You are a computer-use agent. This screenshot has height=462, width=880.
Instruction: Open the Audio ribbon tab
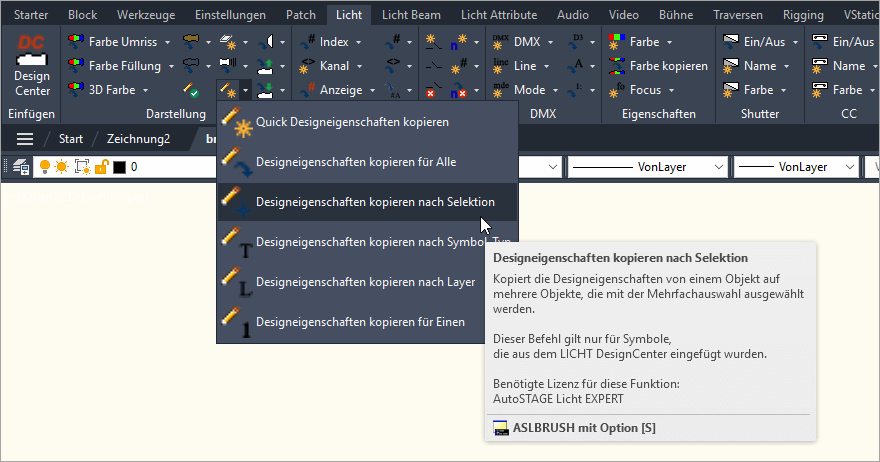[572, 15]
